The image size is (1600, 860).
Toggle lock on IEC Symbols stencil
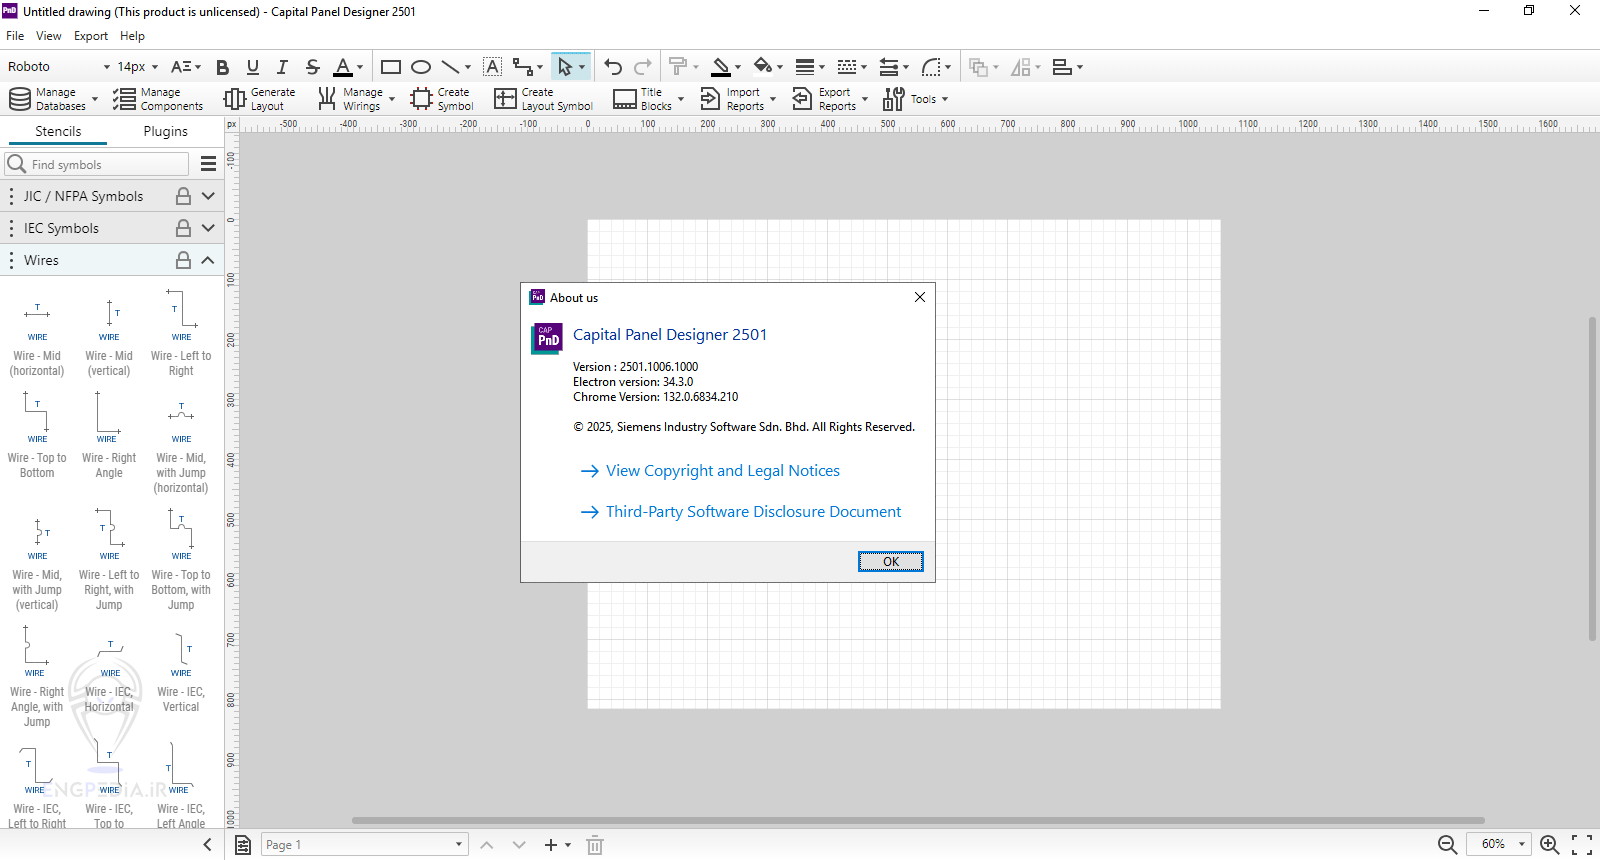[x=183, y=228]
